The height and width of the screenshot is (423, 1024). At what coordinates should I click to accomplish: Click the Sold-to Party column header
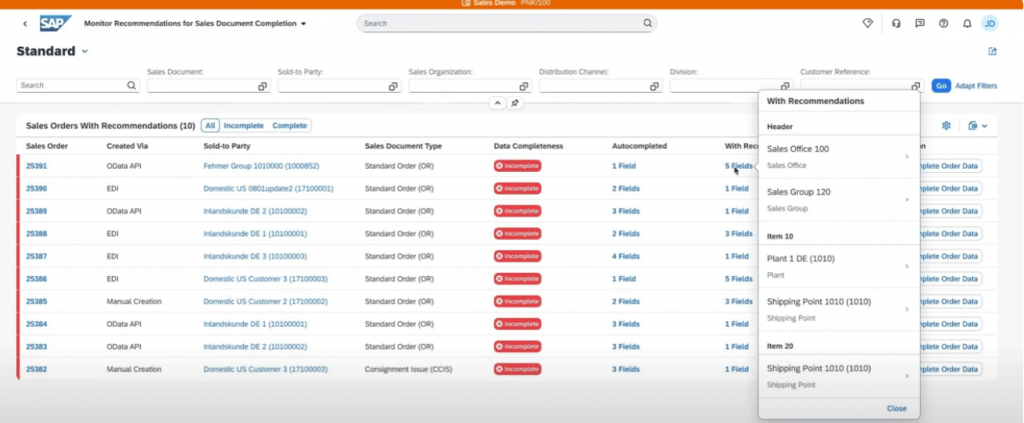pos(227,146)
